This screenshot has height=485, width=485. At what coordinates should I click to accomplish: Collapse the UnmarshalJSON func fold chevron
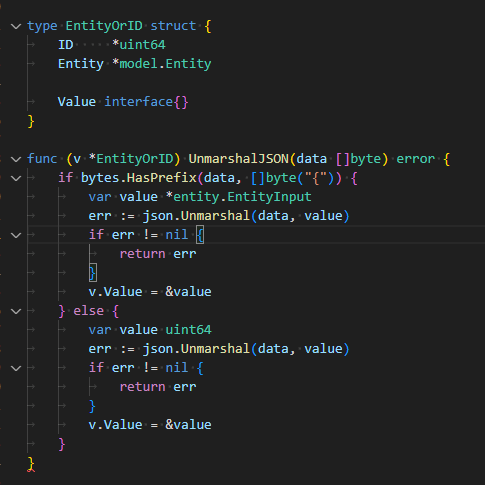pyautogui.click(x=16, y=159)
